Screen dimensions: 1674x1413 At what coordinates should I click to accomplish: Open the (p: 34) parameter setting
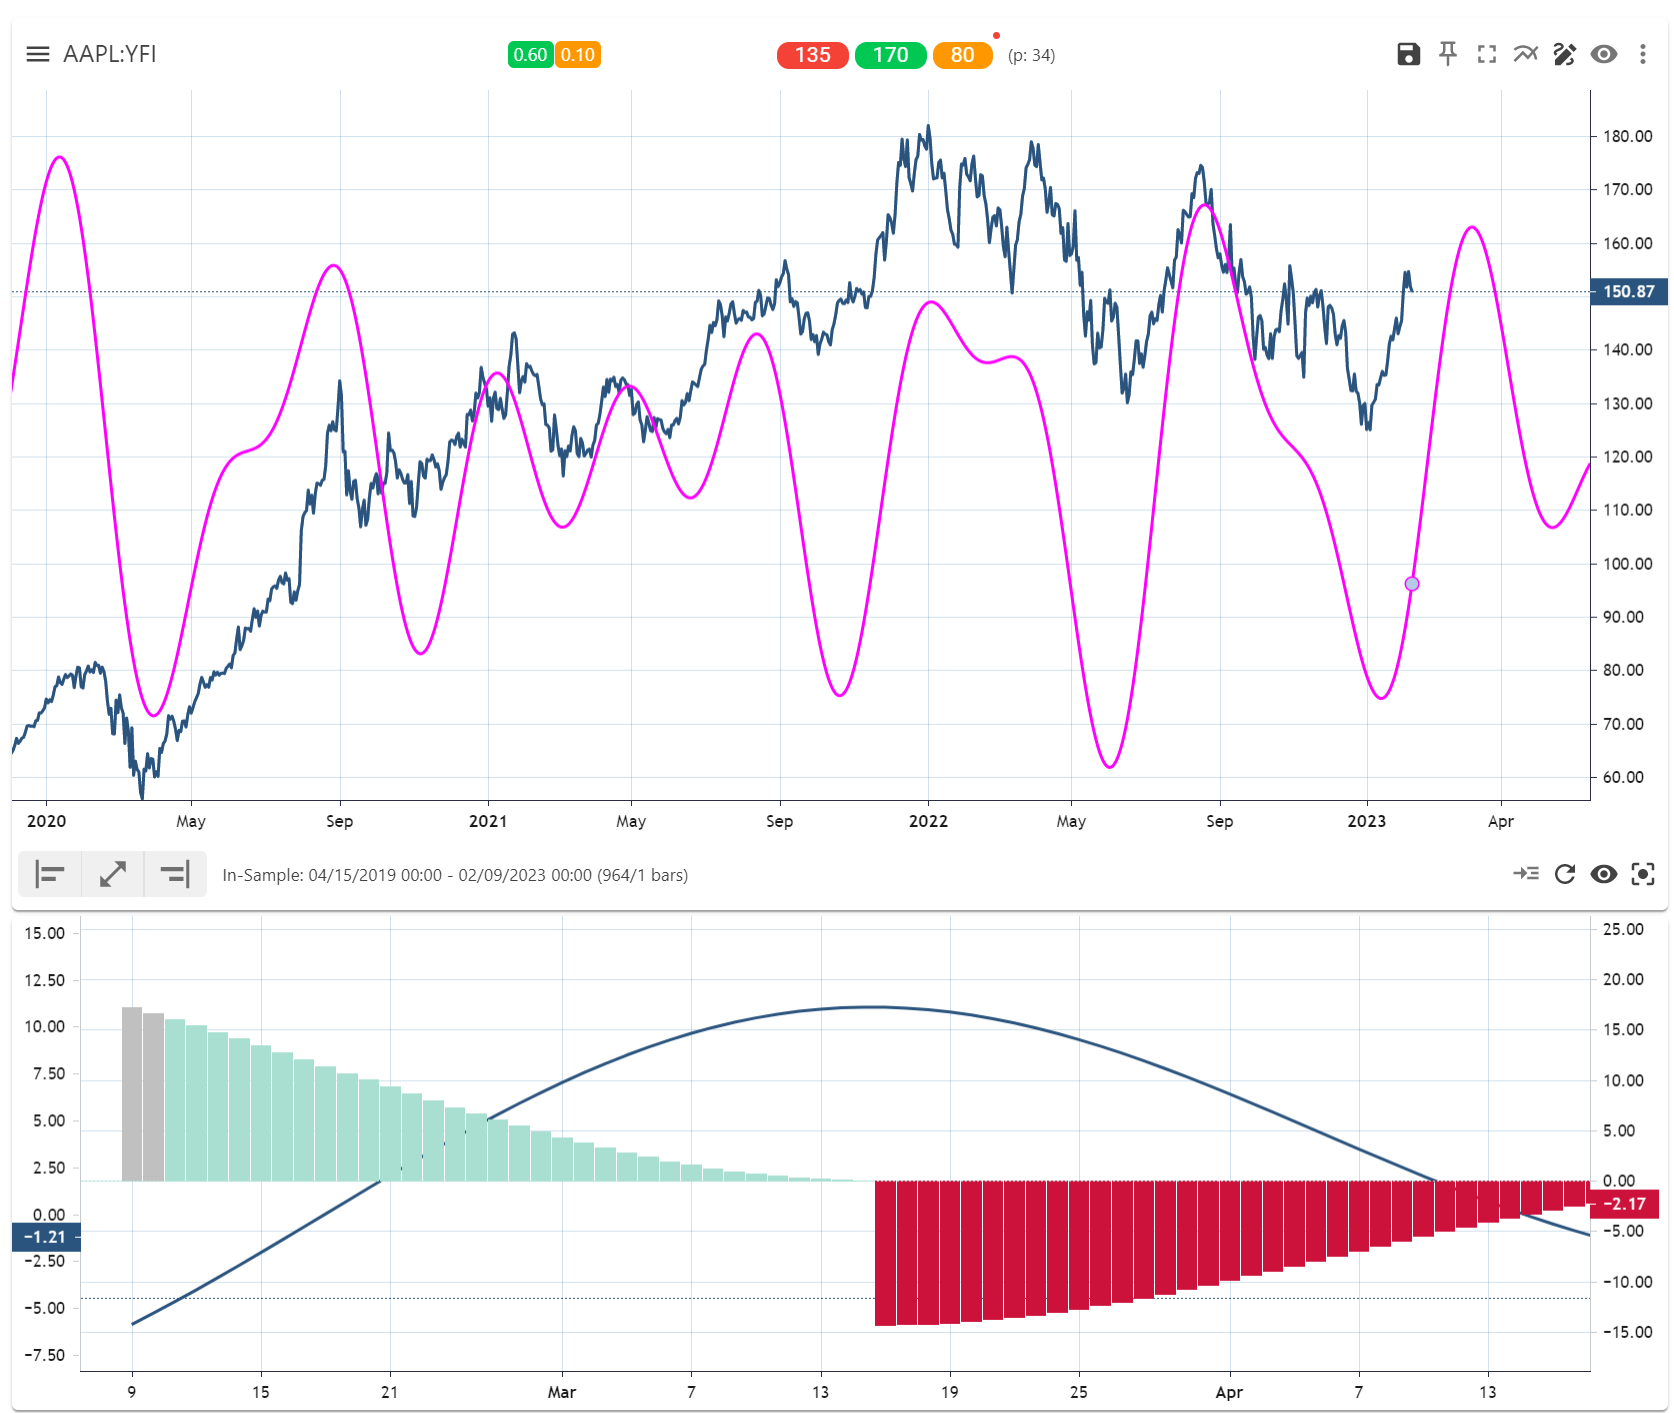(x=1031, y=56)
